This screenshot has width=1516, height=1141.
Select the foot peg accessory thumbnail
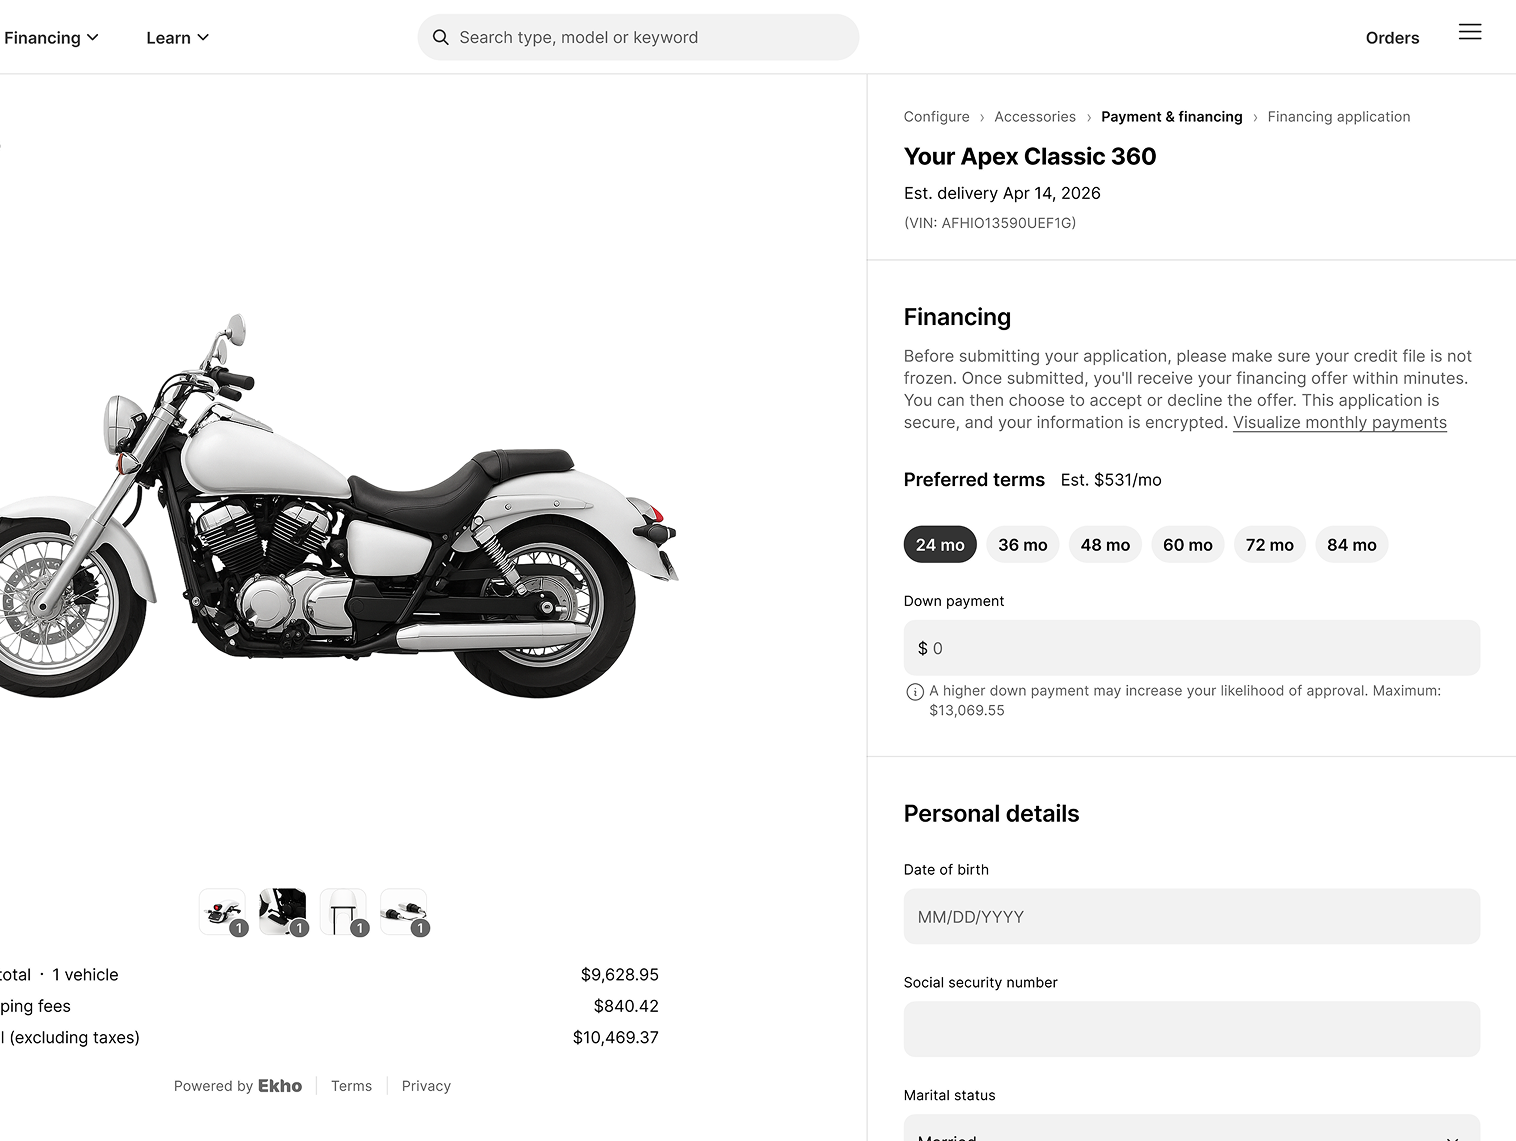283,911
